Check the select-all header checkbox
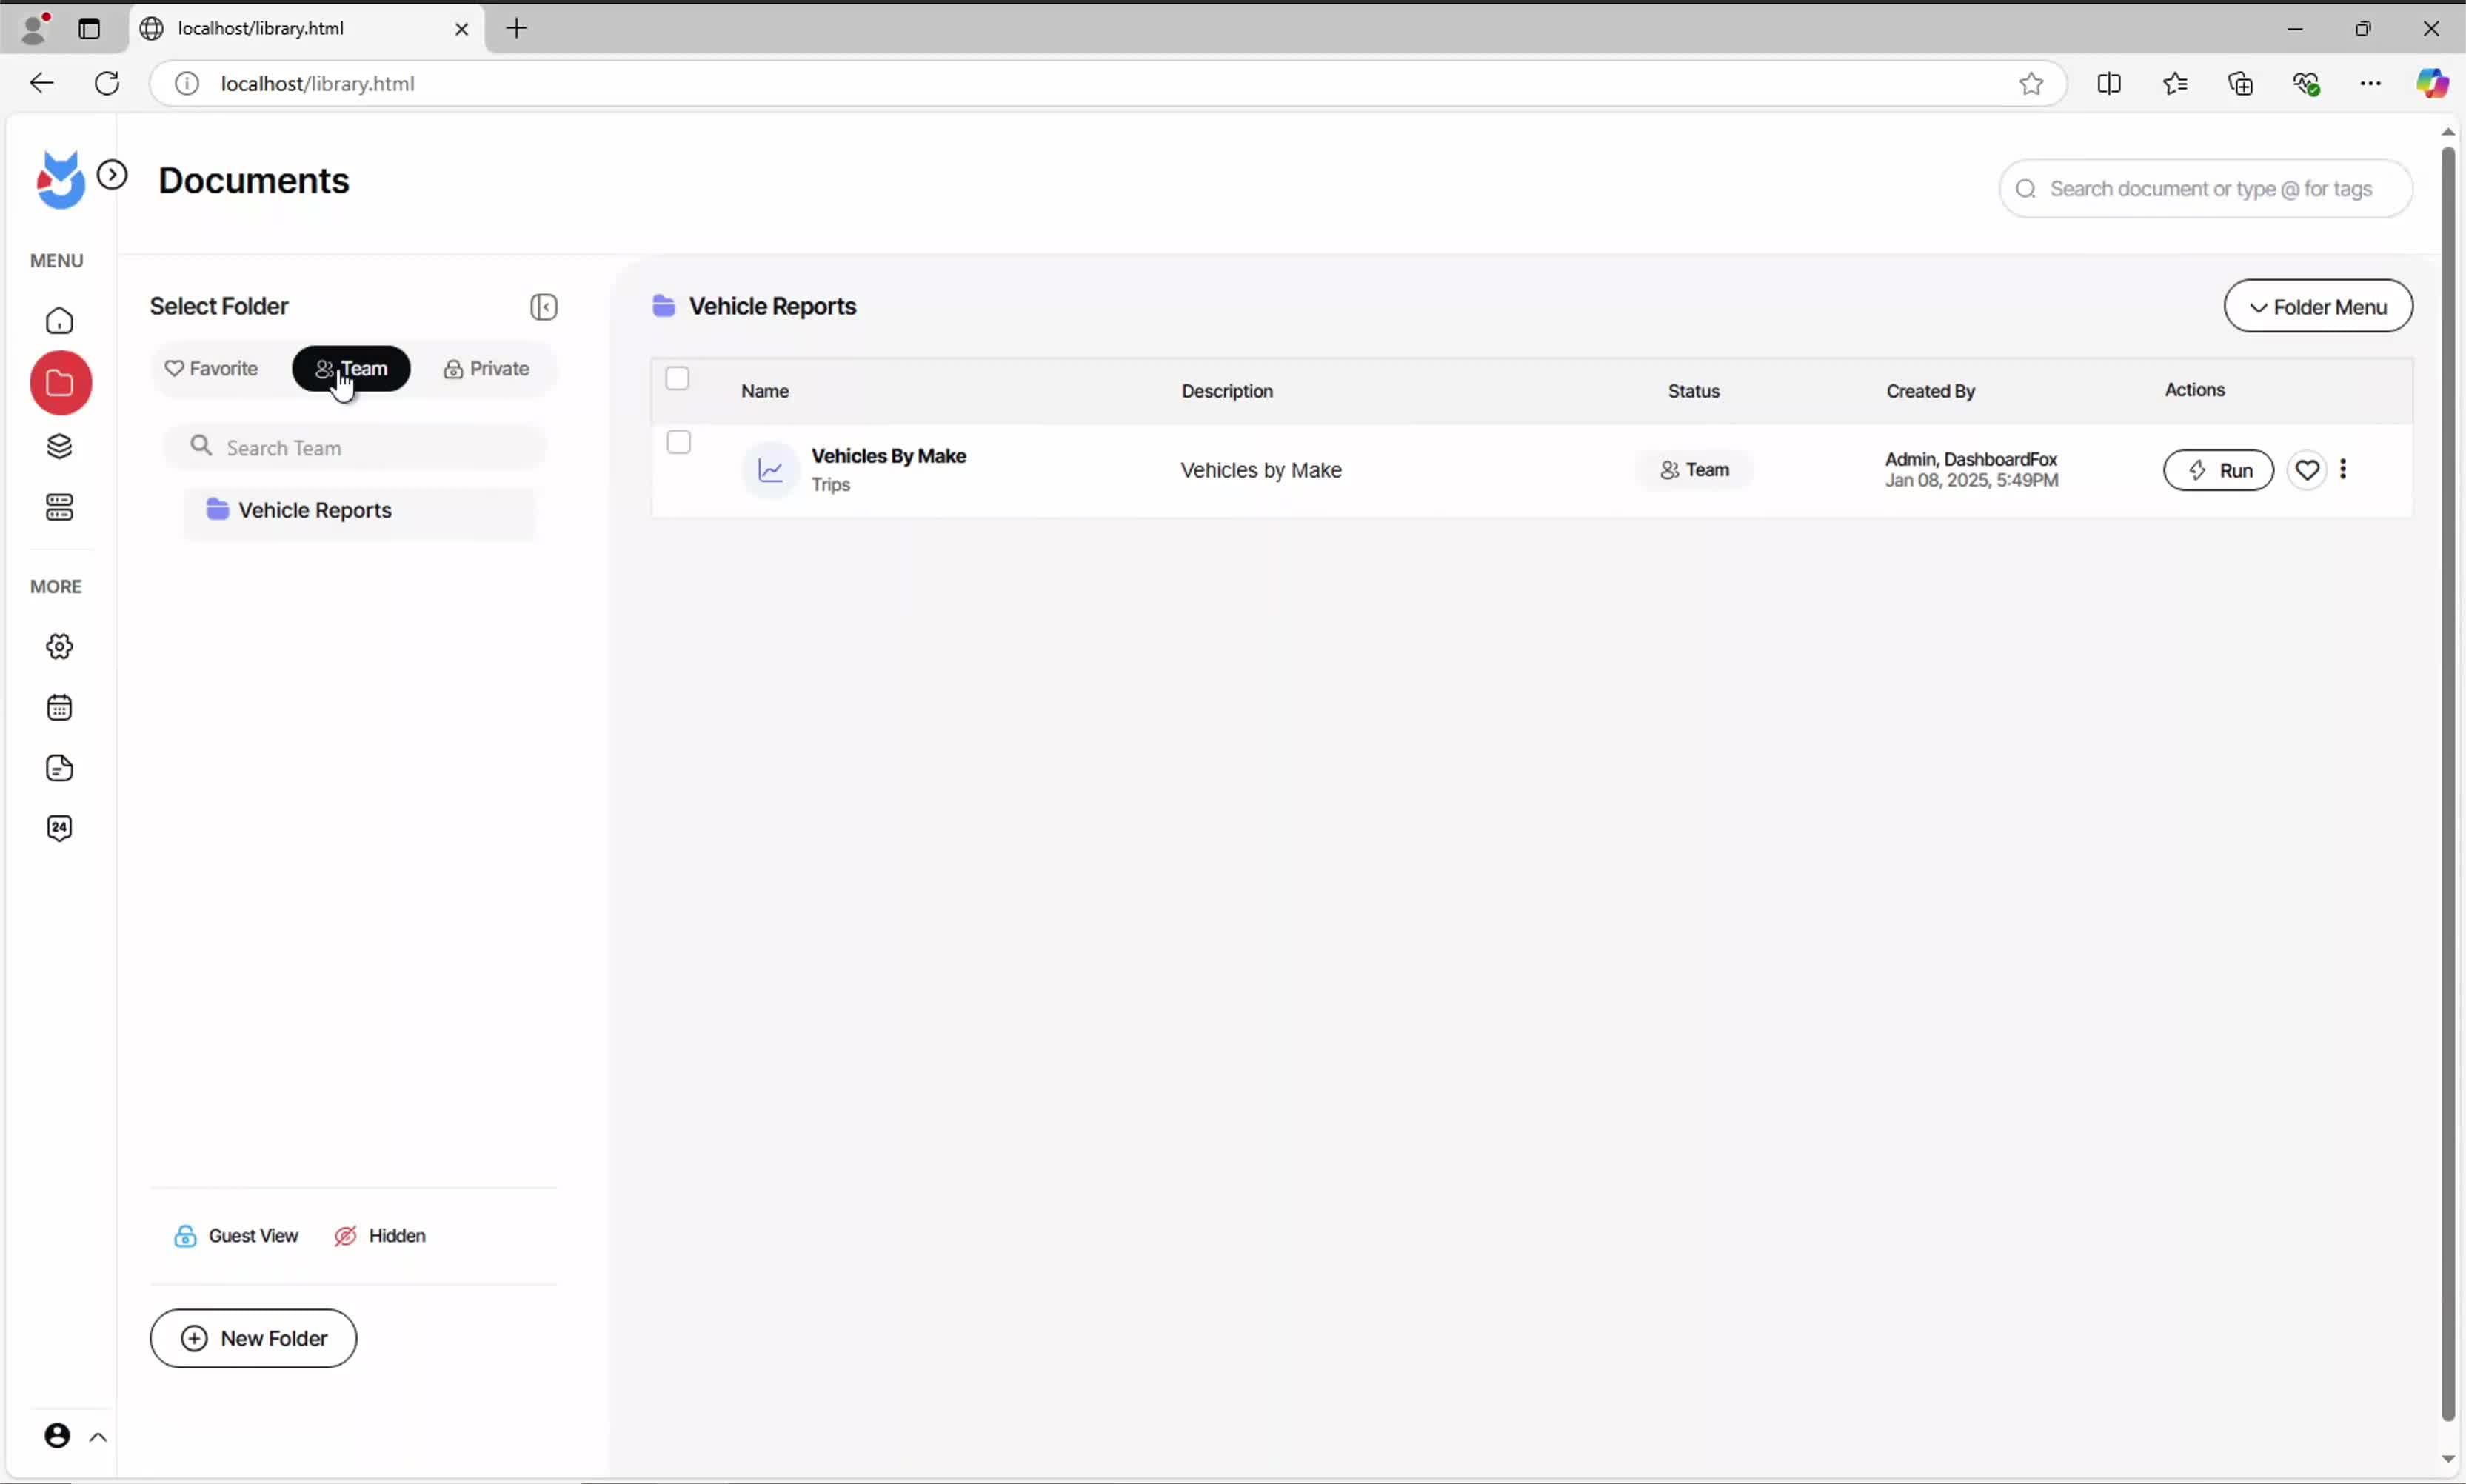Image resolution: width=2466 pixels, height=1484 pixels. pos(677,379)
